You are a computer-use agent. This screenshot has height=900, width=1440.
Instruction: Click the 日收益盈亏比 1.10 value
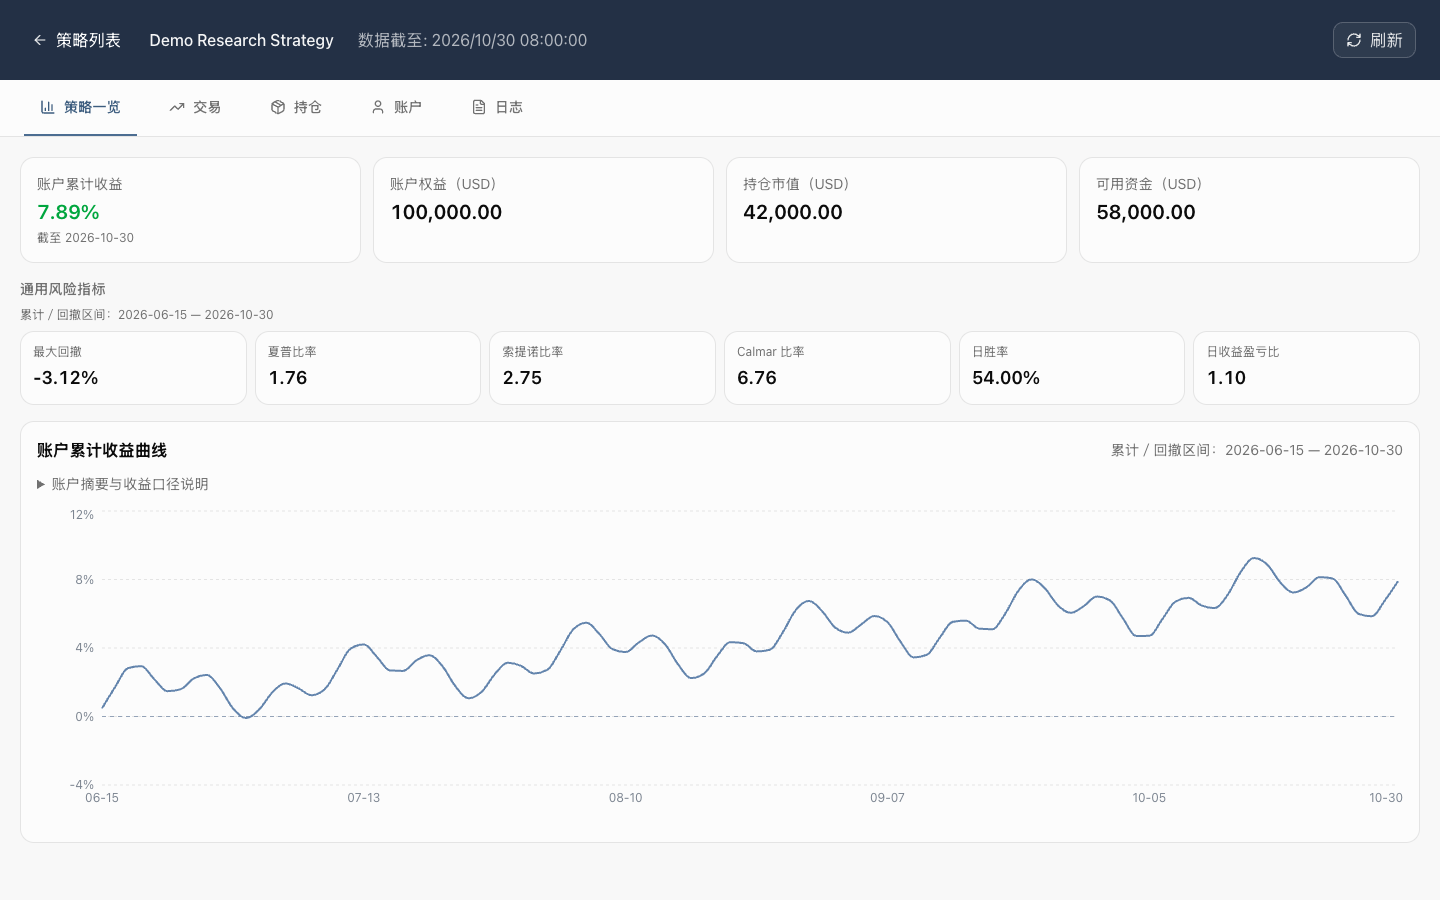click(1227, 378)
